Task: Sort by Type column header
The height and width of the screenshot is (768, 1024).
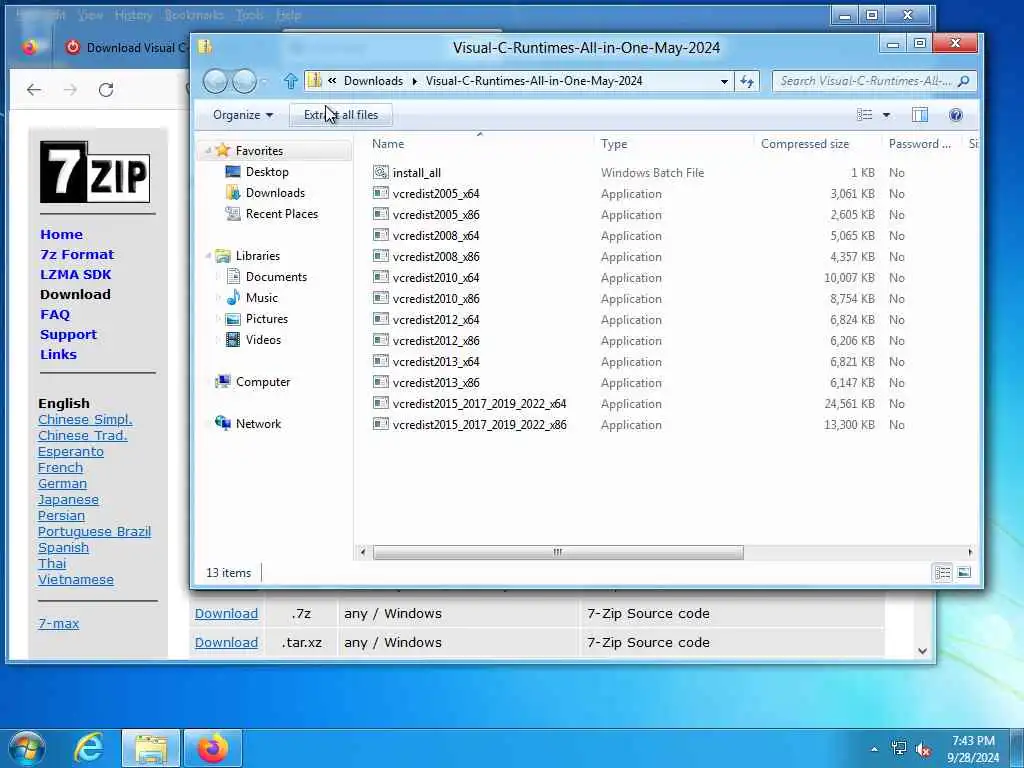Action: point(614,144)
